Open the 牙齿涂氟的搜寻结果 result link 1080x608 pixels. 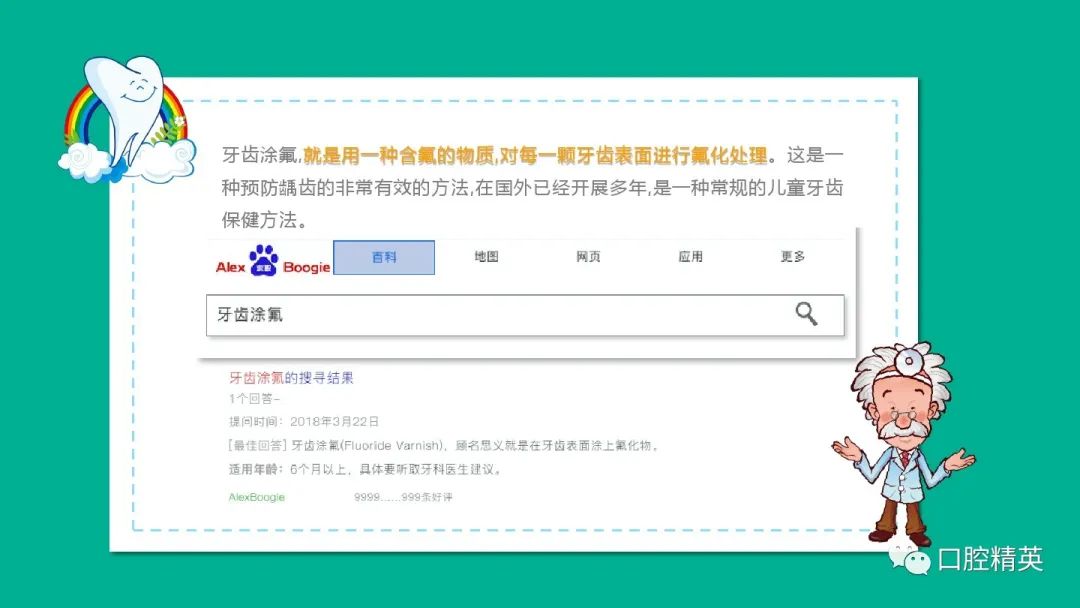[x=291, y=377]
